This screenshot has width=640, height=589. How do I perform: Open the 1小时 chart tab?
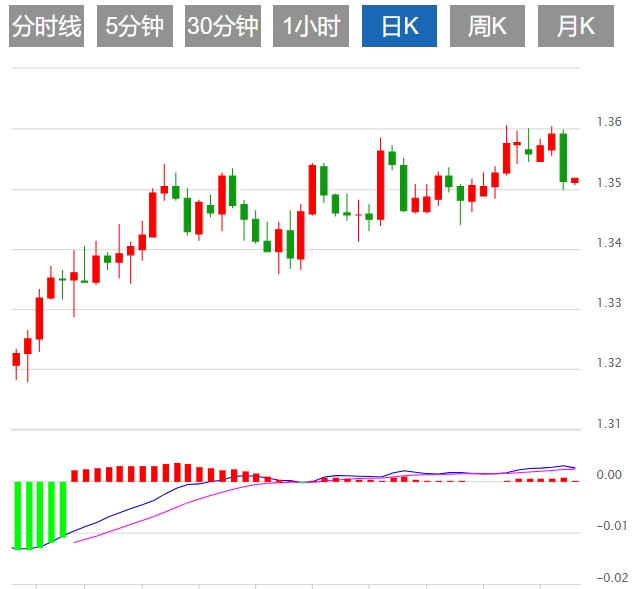(x=311, y=26)
